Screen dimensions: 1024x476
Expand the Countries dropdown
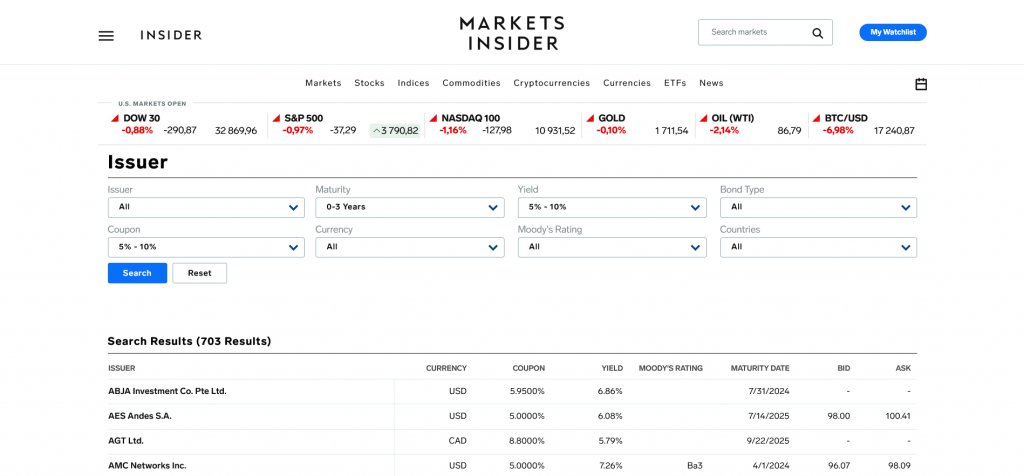(818, 247)
